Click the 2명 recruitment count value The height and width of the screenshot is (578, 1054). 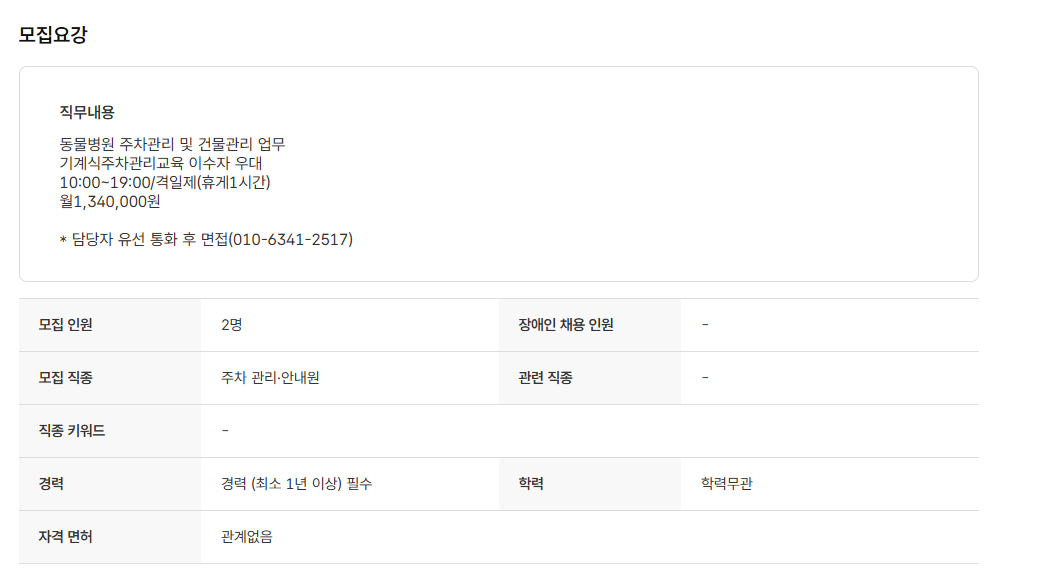[231, 325]
